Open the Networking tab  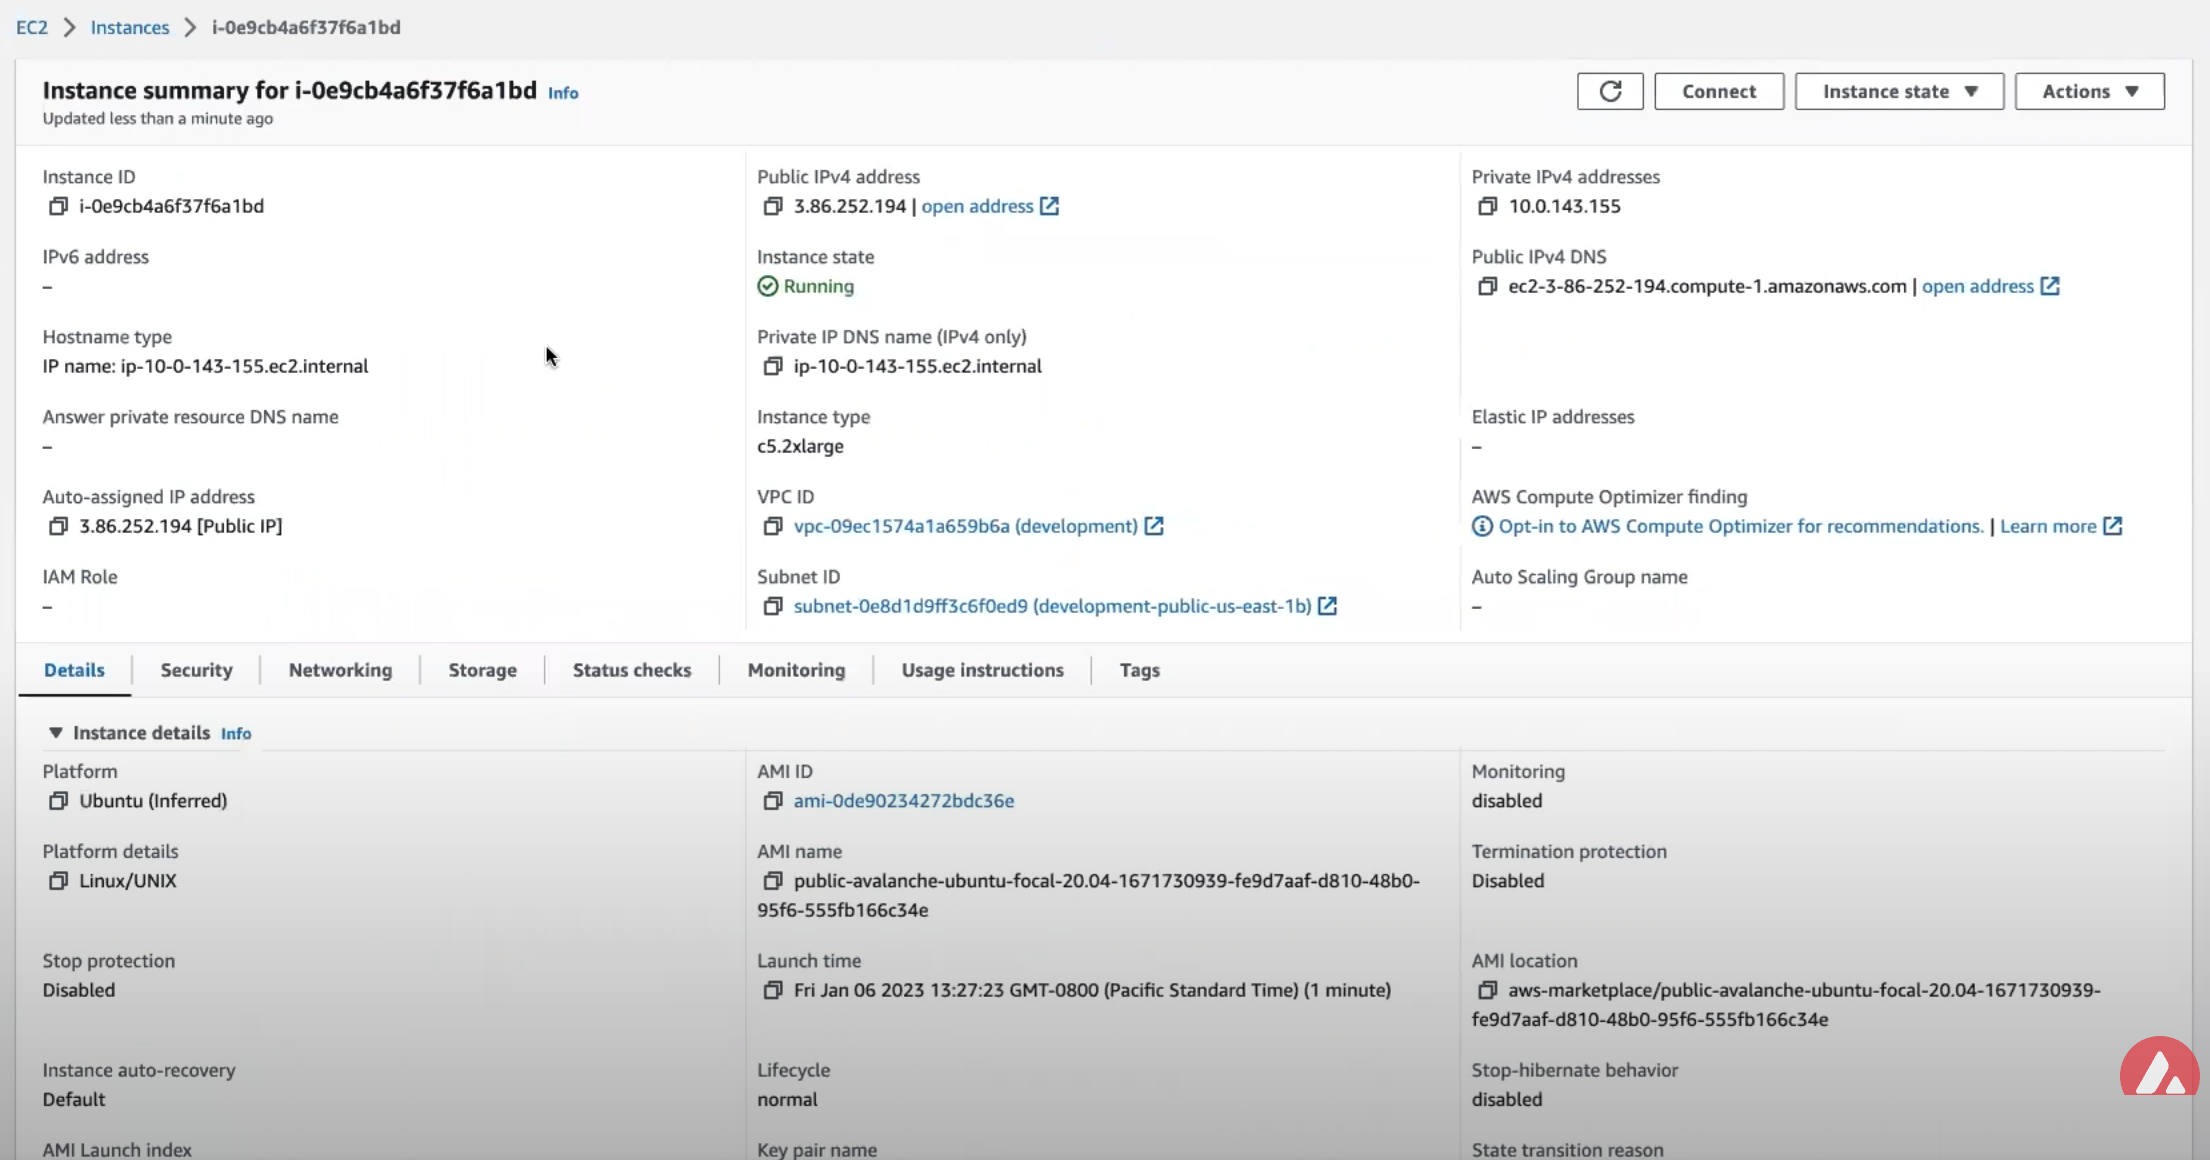pos(340,670)
